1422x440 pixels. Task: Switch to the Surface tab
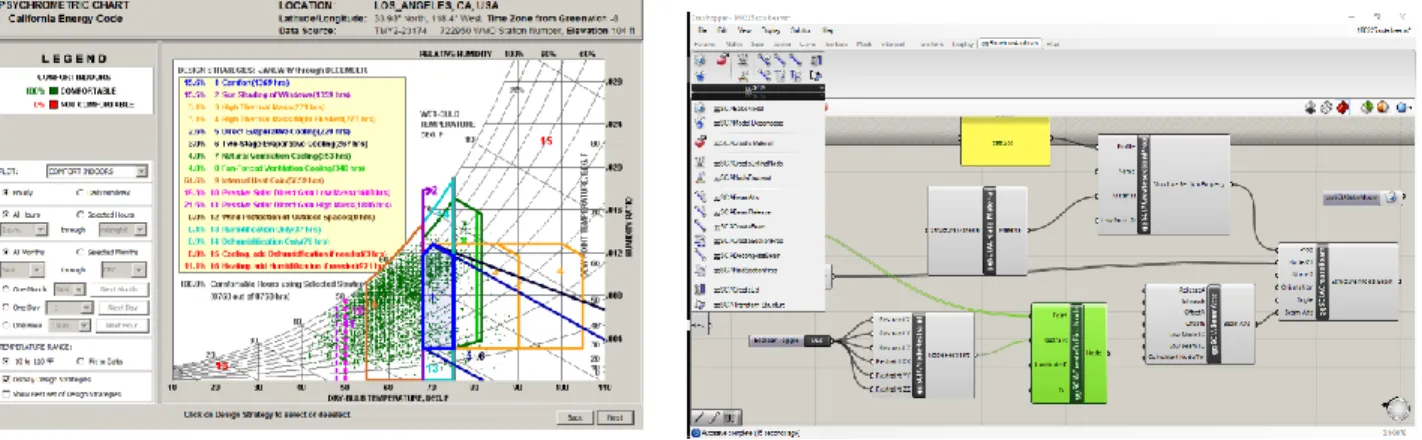836,44
